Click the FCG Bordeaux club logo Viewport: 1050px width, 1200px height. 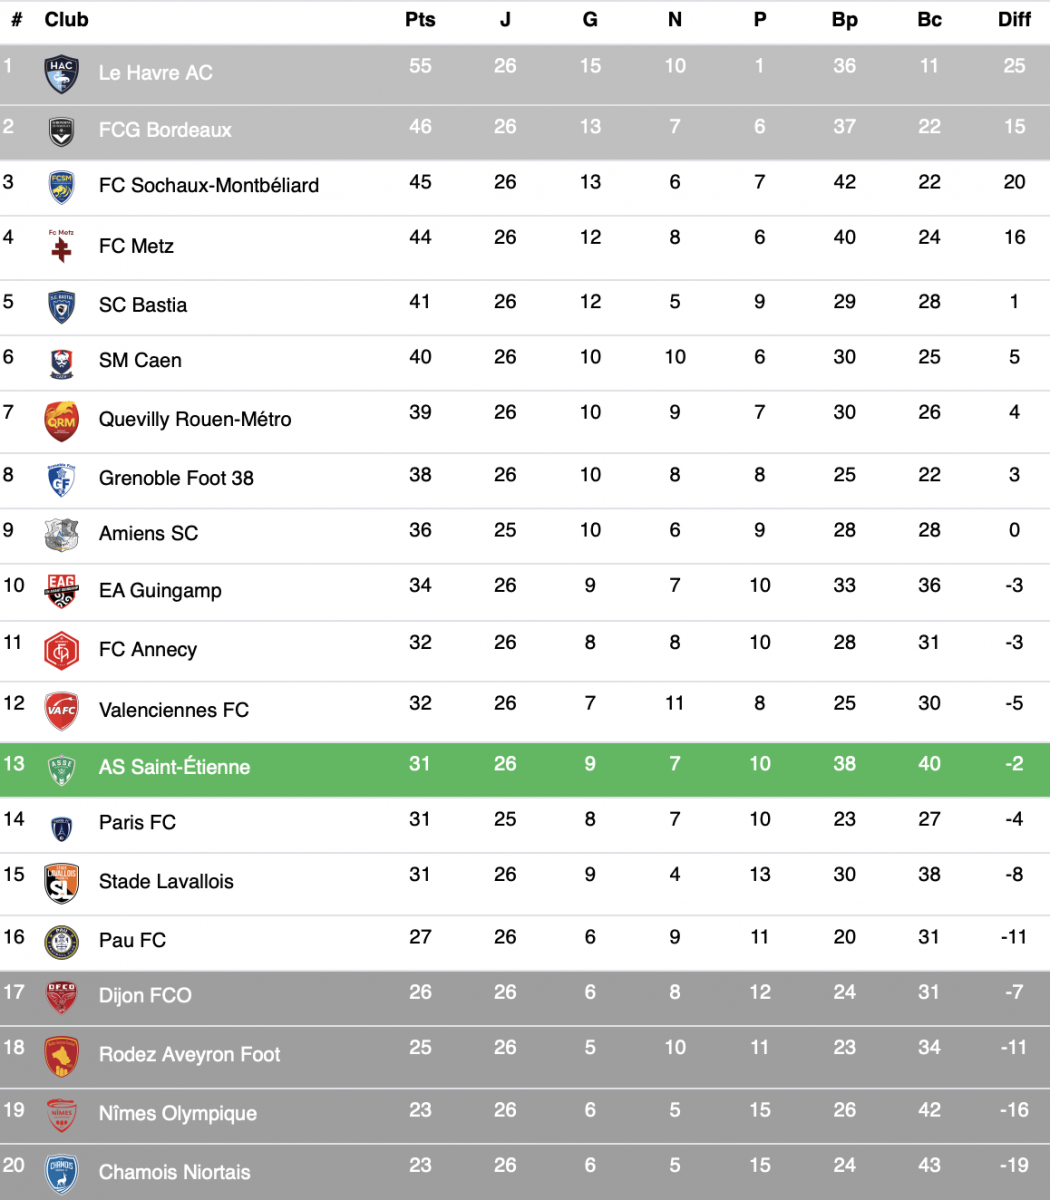pos(61,131)
